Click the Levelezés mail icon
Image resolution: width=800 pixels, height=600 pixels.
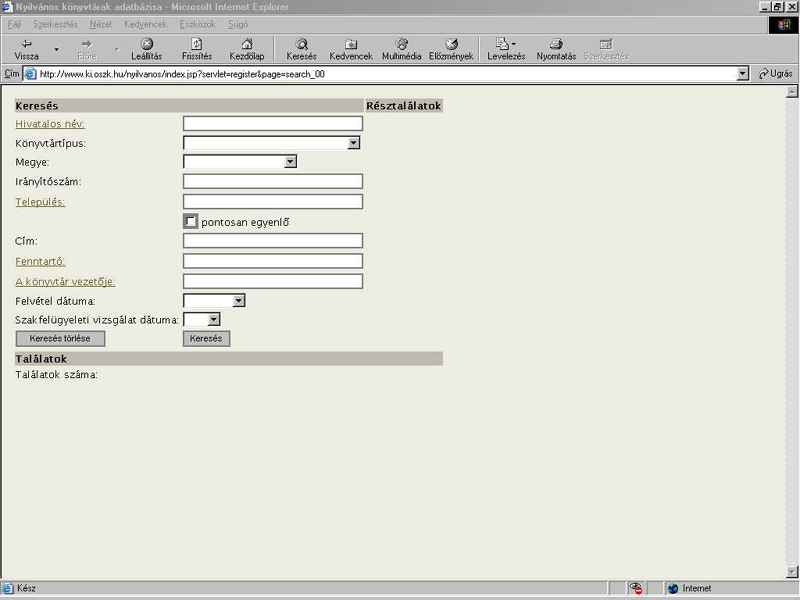pyautogui.click(x=503, y=44)
